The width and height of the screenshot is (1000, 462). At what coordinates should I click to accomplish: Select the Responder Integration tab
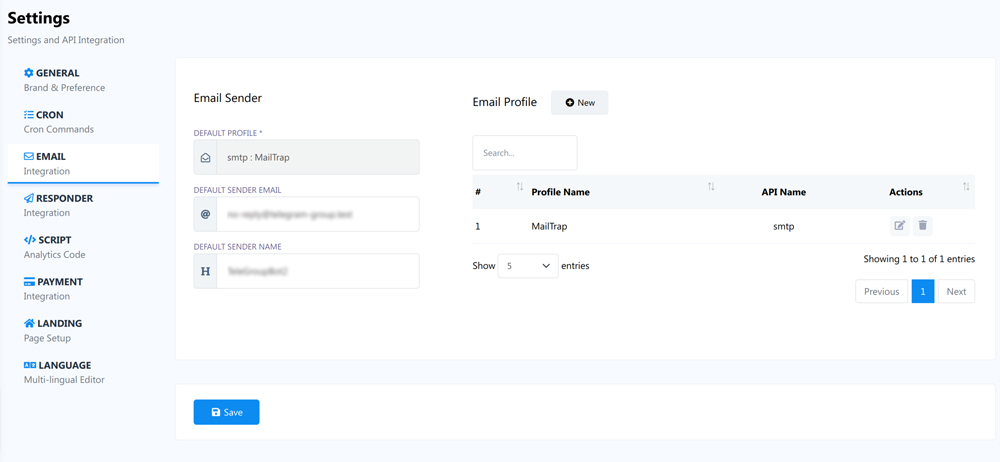58,205
